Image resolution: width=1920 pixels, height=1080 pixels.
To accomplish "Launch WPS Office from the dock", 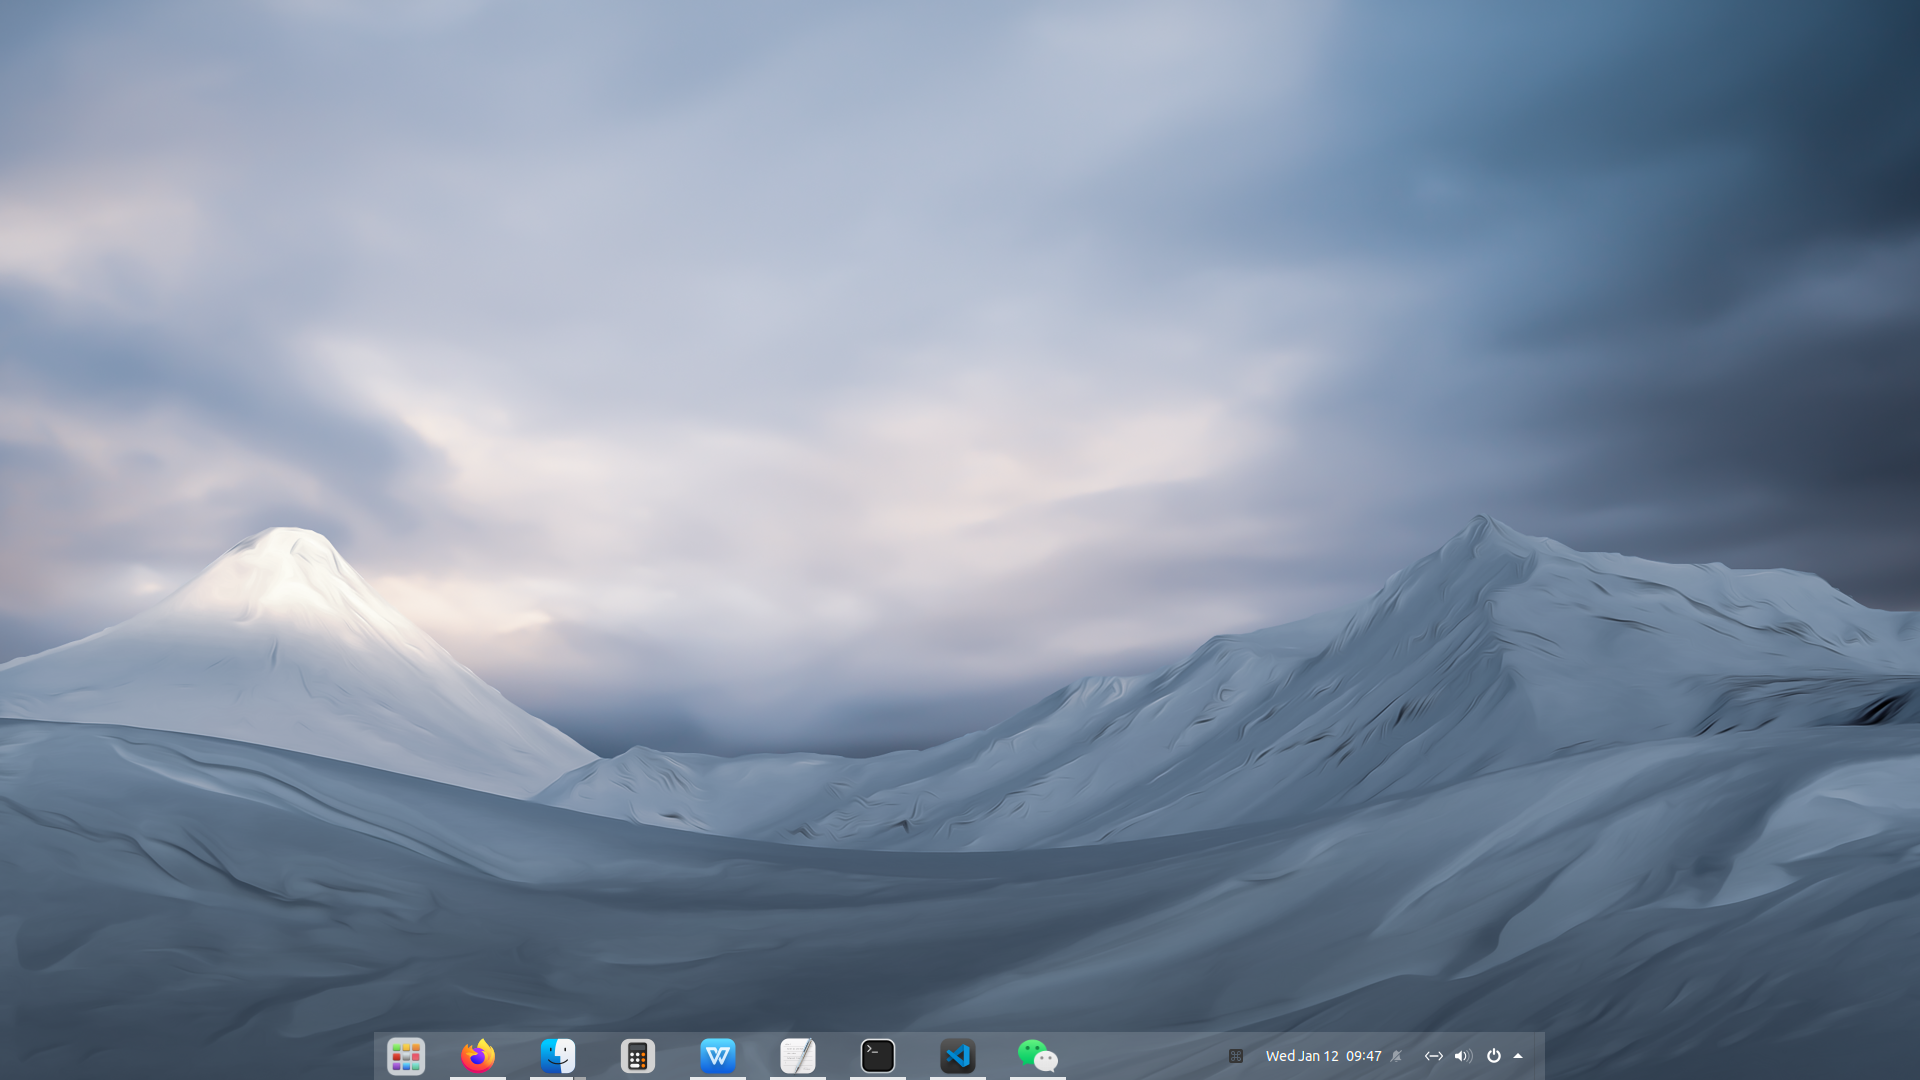I will pos(718,1056).
